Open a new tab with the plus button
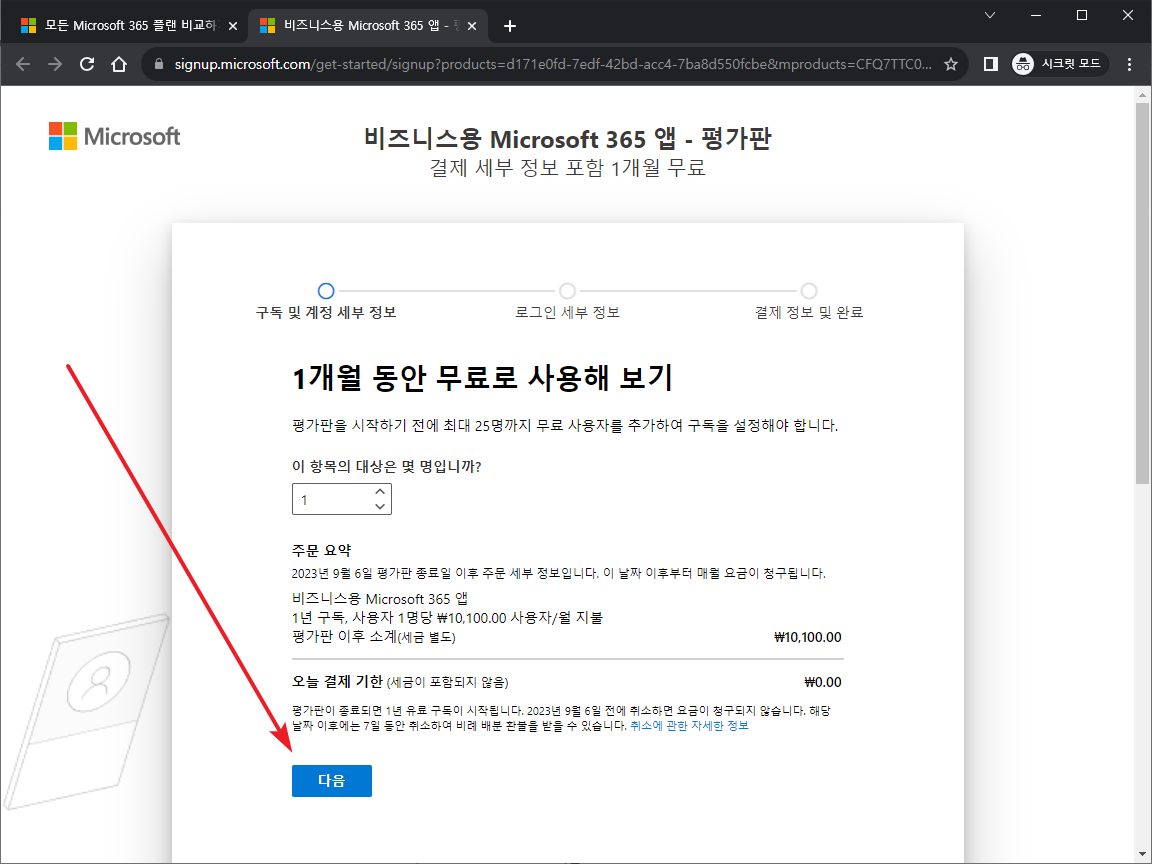The image size is (1152, 864). click(510, 26)
